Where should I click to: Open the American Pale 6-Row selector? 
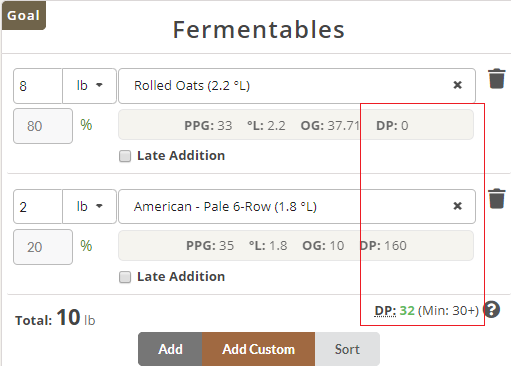point(297,206)
